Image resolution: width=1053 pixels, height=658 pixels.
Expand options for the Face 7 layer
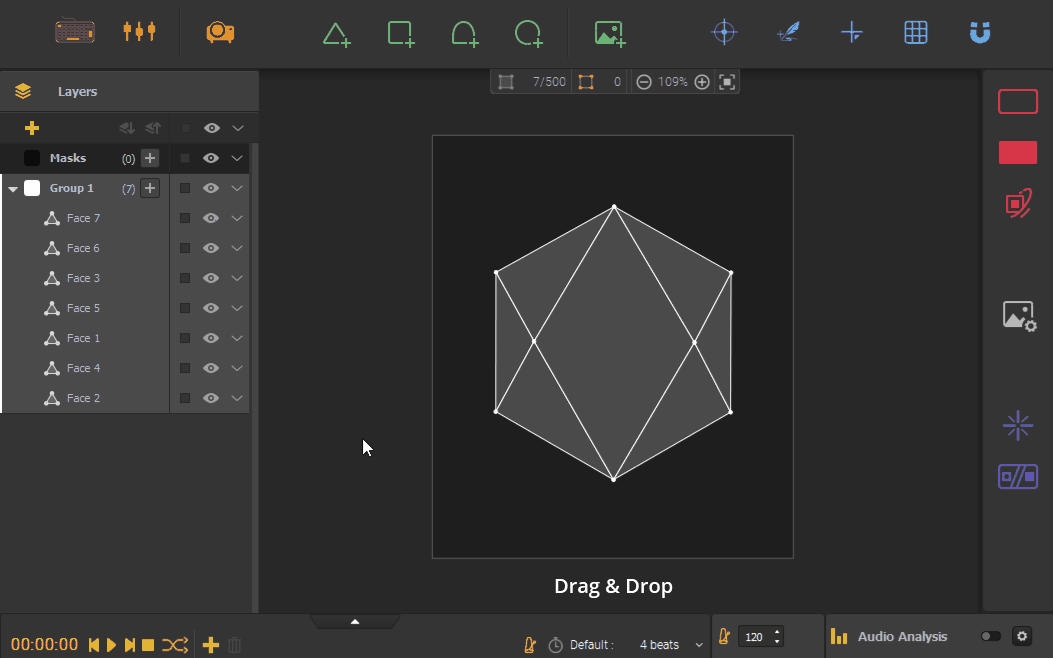237,218
